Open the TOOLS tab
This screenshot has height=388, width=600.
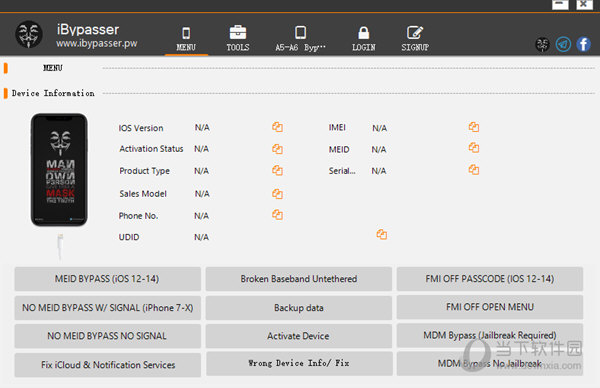coord(238,39)
